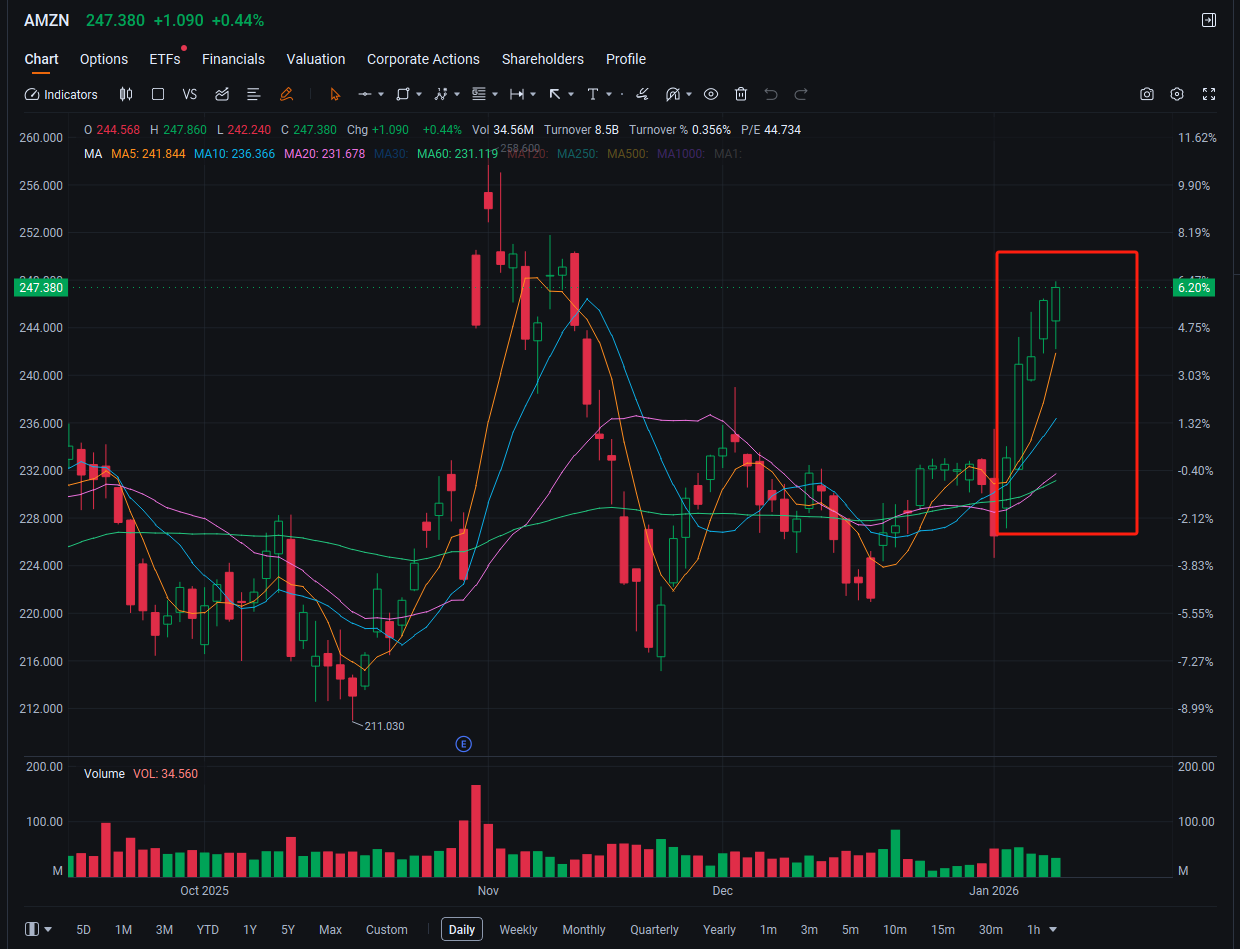Expand the magnet mode dropdown arrow

pyautogui.click(x=689, y=94)
